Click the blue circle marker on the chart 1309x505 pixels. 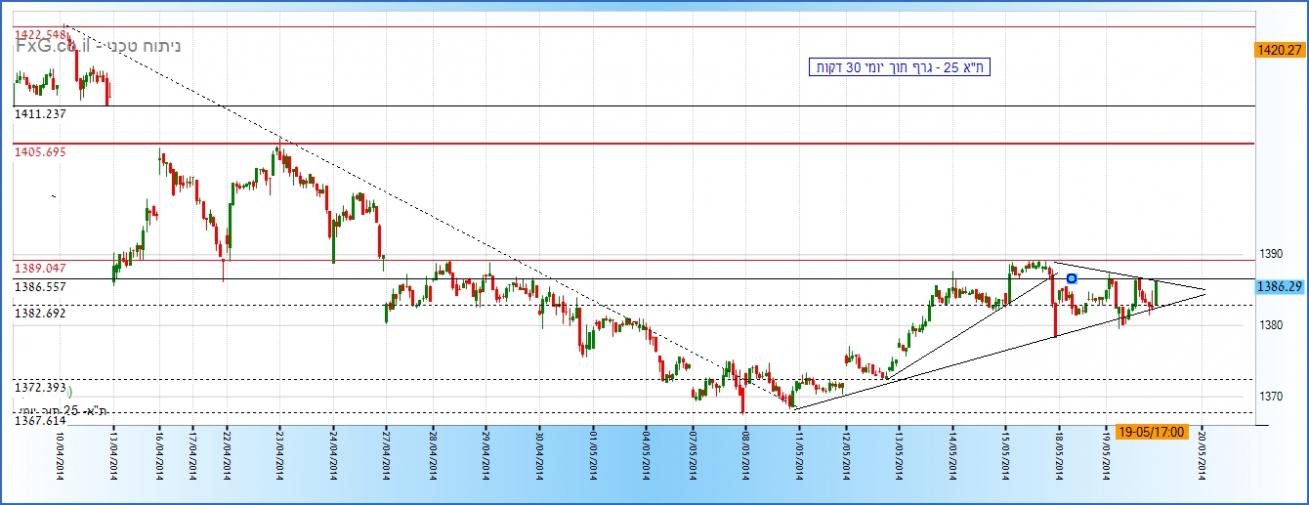click(1071, 277)
